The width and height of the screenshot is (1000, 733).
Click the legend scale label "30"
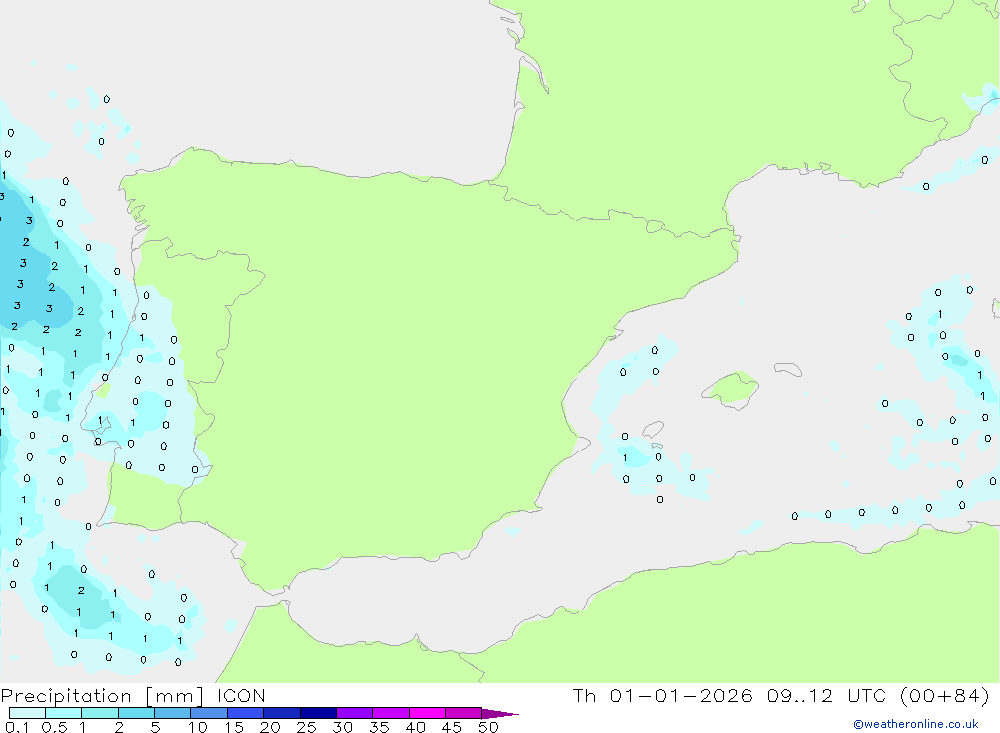pyautogui.click(x=343, y=727)
